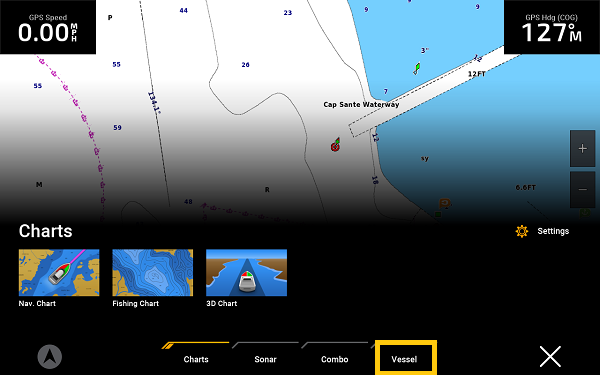The width and height of the screenshot is (600, 375).
Task: Tap the orange marker icon on chart
Action: point(445,203)
